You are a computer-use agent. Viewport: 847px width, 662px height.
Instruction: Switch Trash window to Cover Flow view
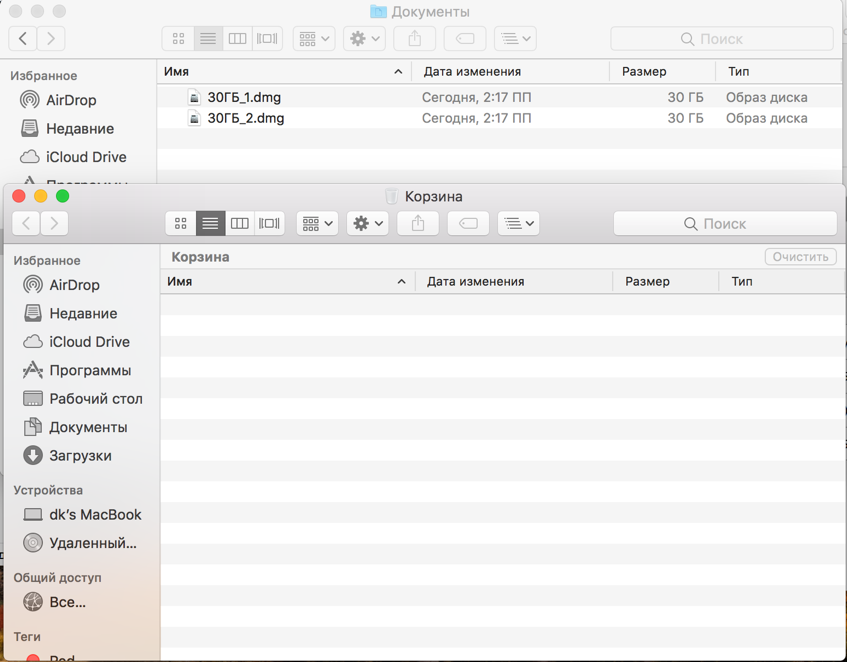(269, 224)
